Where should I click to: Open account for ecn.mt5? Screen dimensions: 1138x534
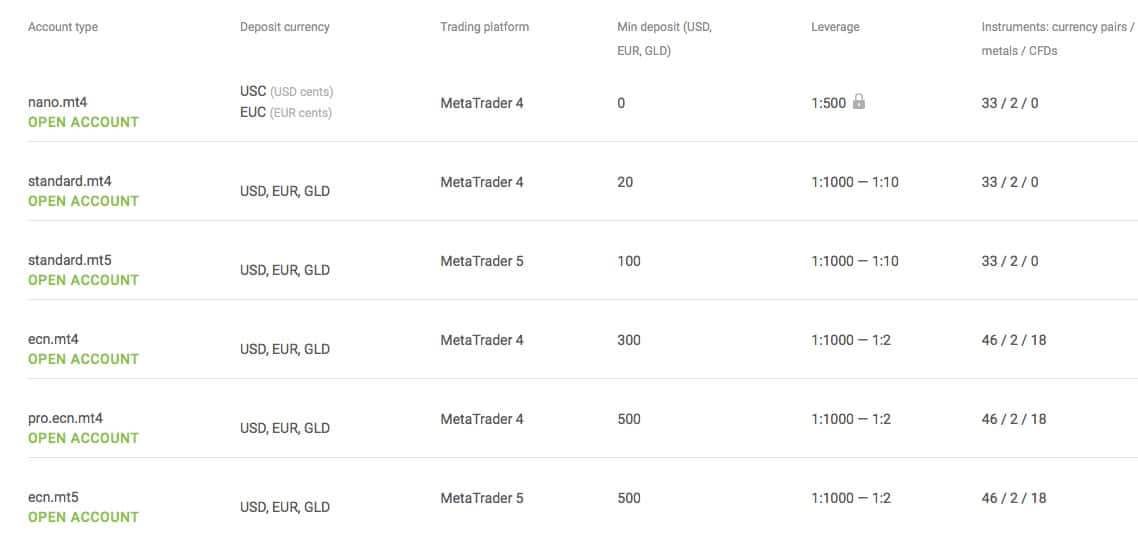83,517
